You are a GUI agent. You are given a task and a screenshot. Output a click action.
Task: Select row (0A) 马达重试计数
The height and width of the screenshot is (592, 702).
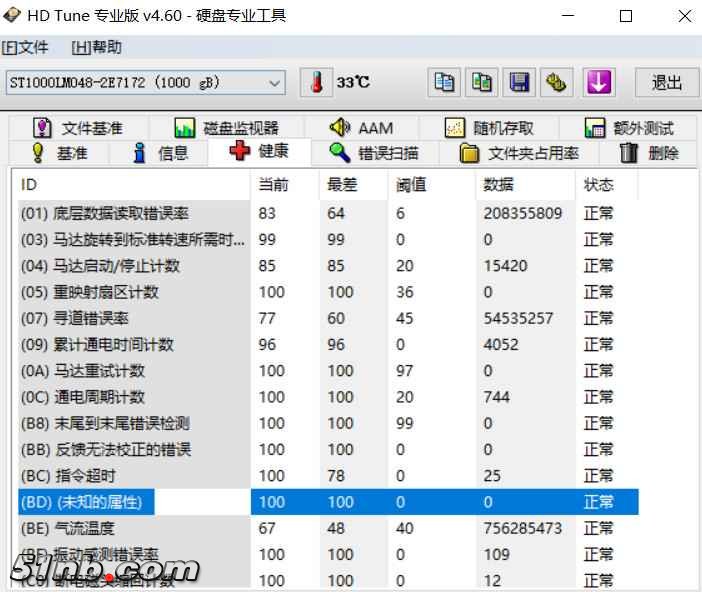pyautogui.click(x=328, y=371)
